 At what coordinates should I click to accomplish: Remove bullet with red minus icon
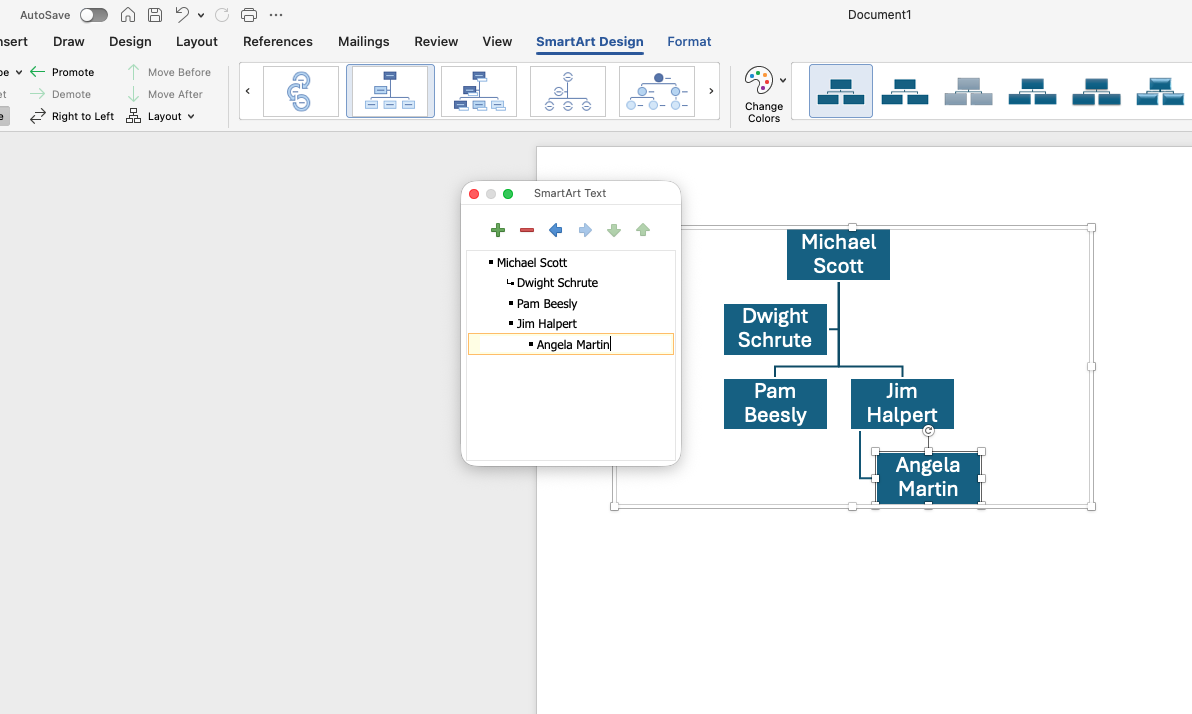pyautogui.click(x=527, y=230)
